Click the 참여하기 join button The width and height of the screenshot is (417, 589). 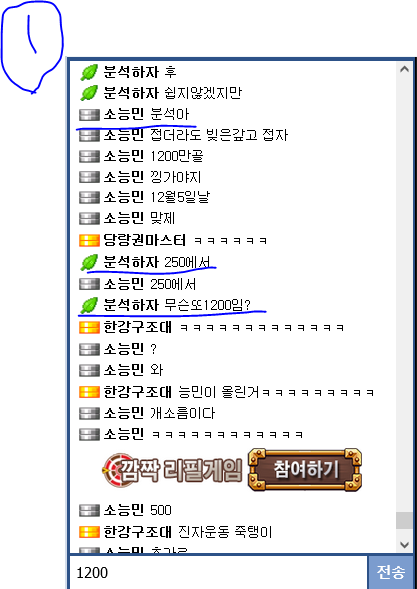305,470
